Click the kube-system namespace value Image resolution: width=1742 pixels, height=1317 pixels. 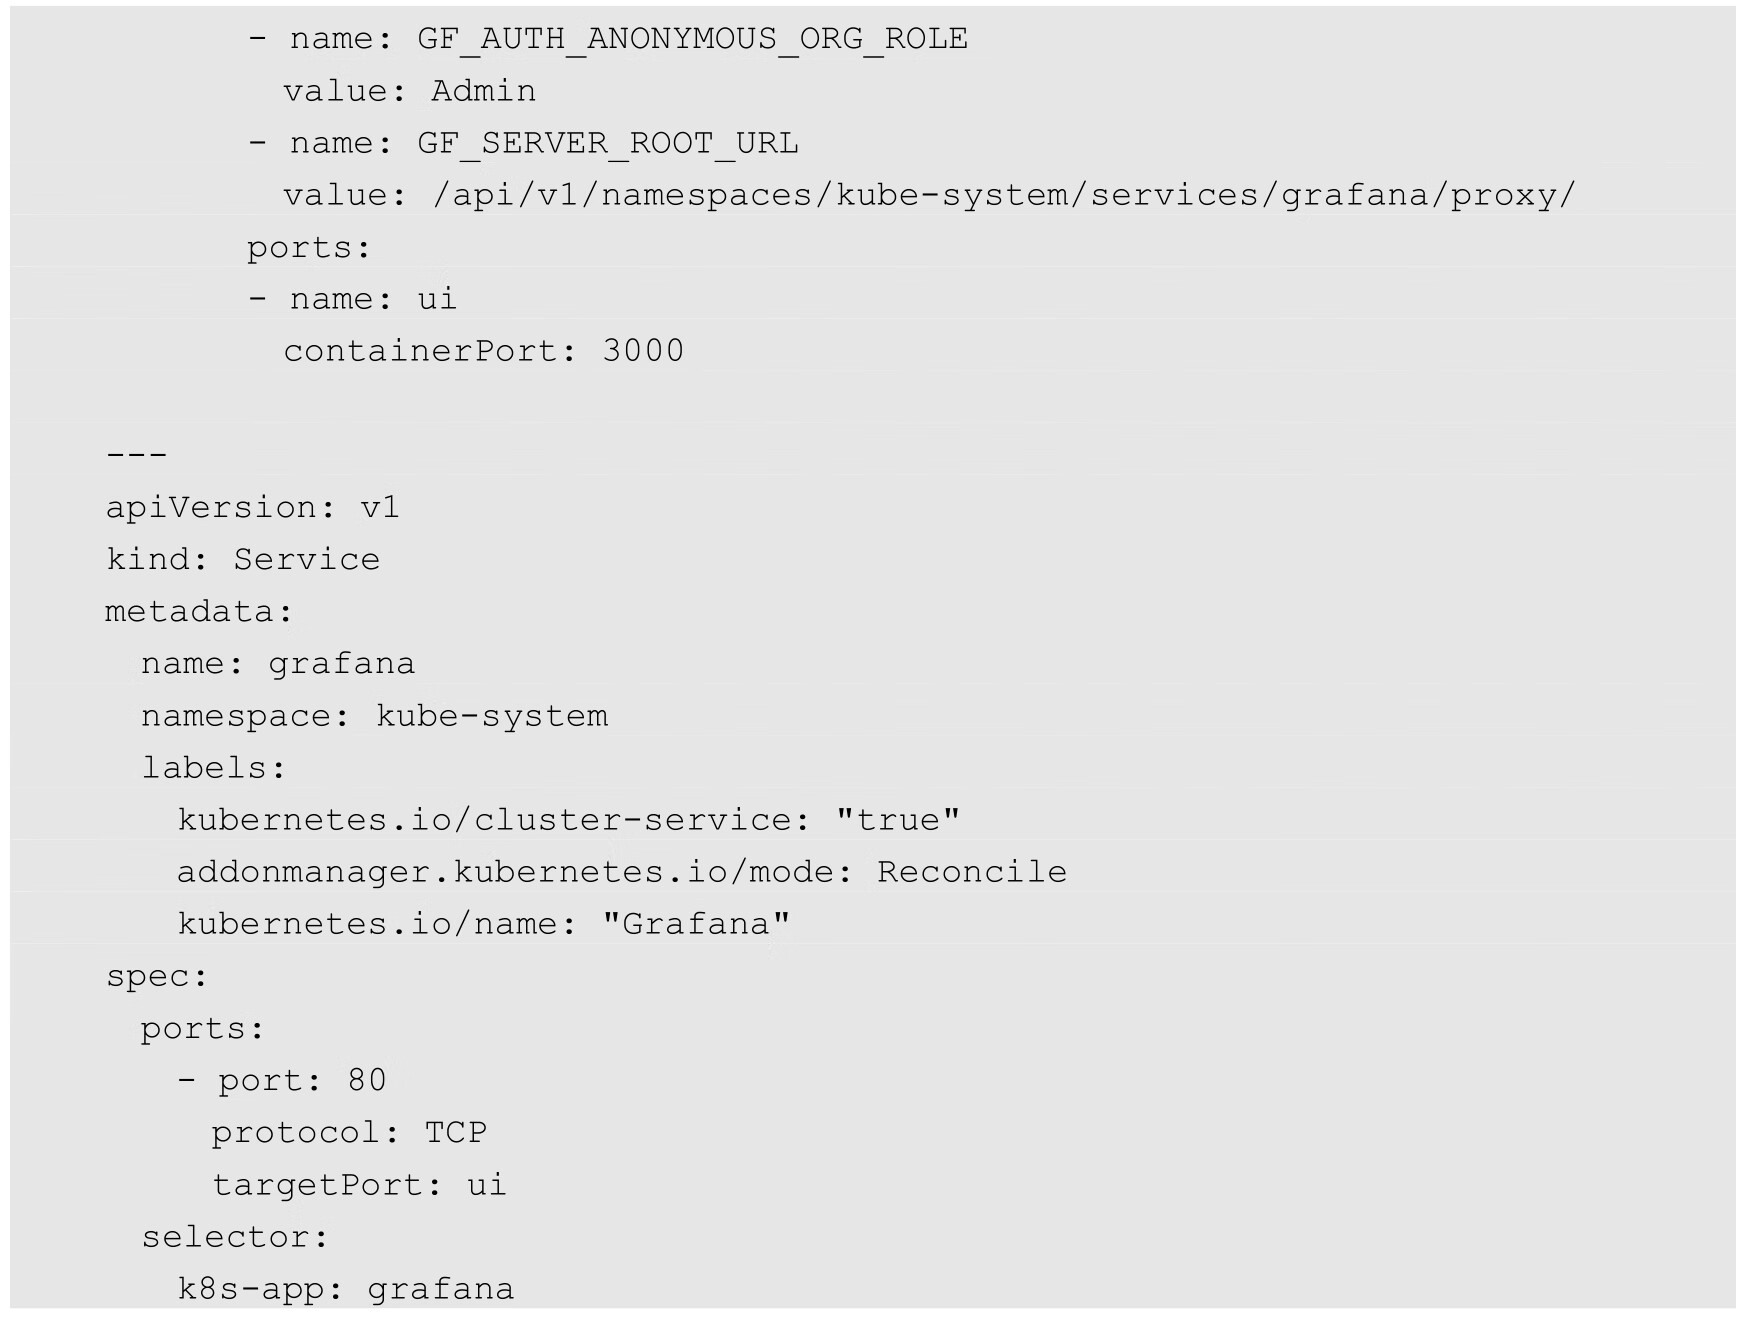click(491, 716)
